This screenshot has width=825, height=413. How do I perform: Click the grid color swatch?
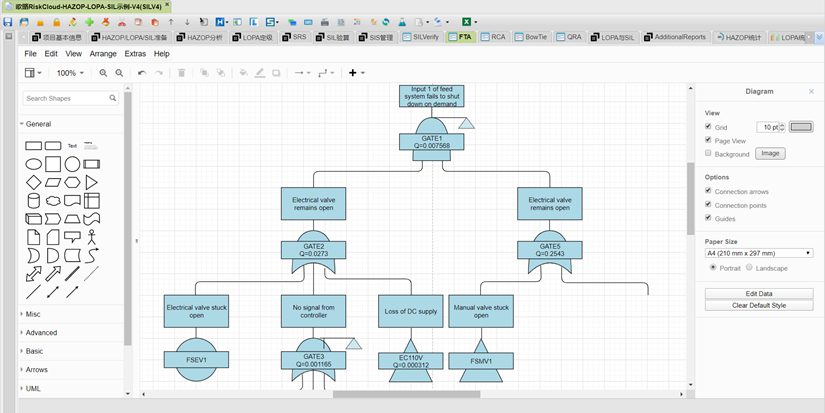(x=802, y=127)
